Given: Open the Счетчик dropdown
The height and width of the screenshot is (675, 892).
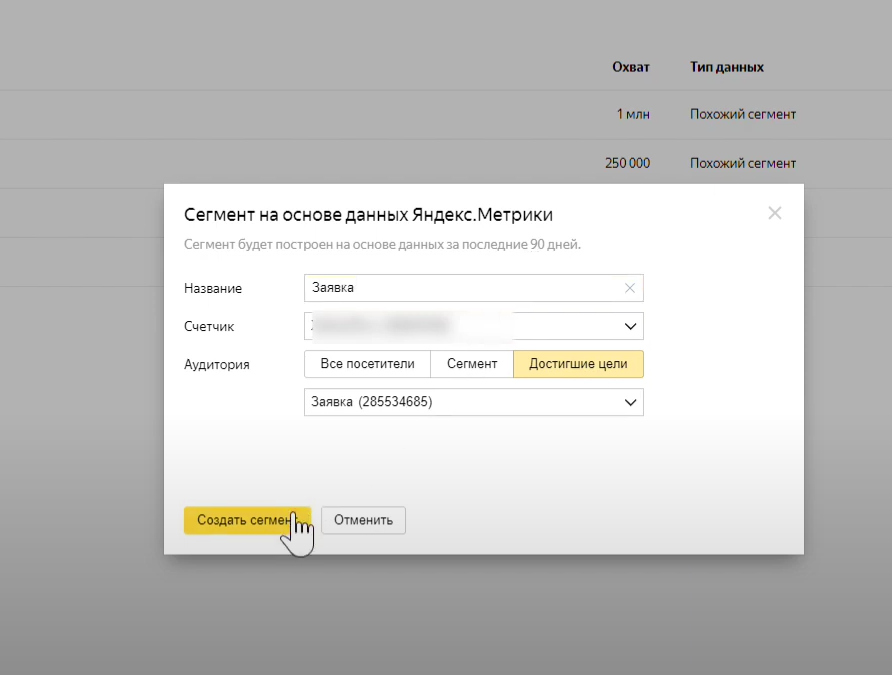Looking at the screenshot, I should pyautogui.click(x=473, y=326).
